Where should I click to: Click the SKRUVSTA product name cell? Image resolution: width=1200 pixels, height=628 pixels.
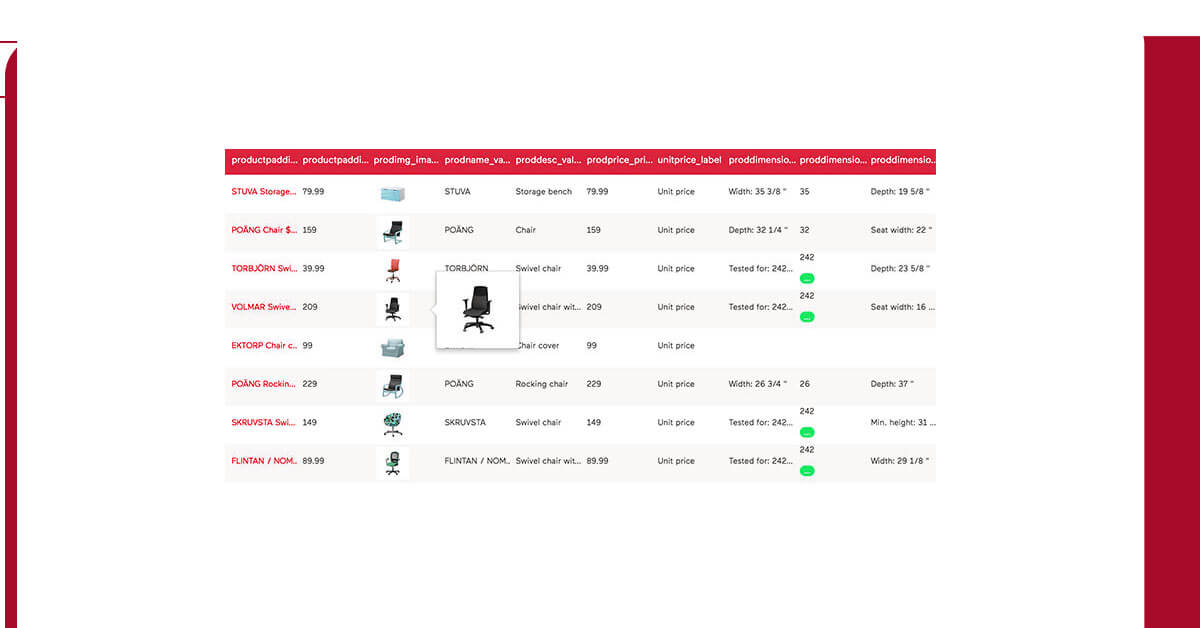pos(465,422)
